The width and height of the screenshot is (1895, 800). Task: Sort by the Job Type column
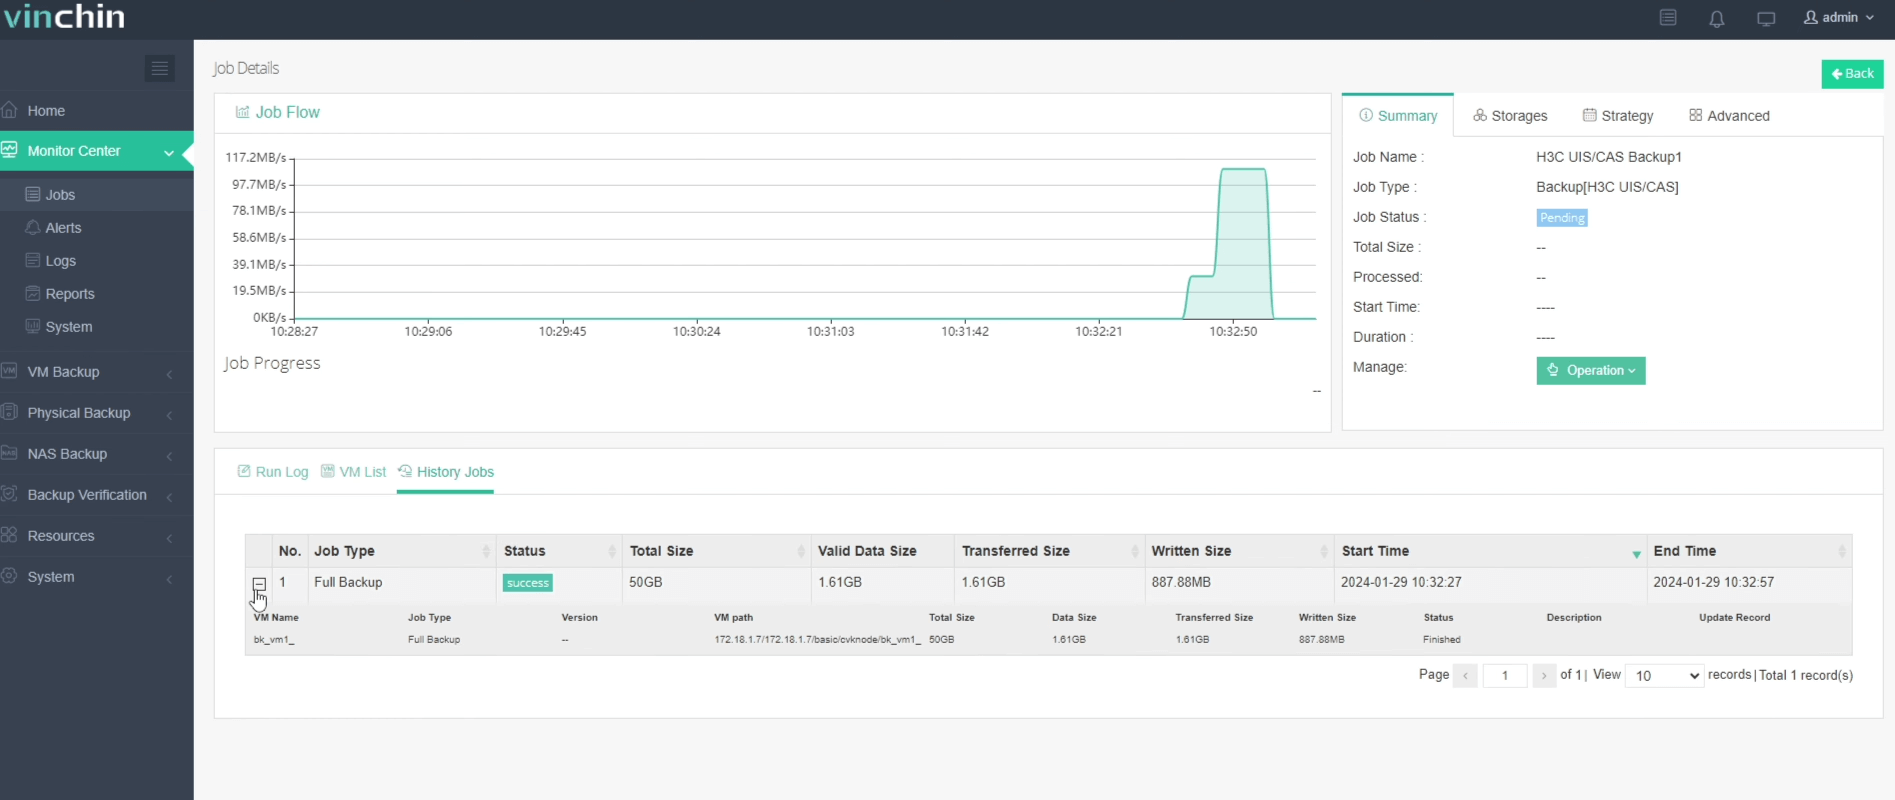click(401, 551)
